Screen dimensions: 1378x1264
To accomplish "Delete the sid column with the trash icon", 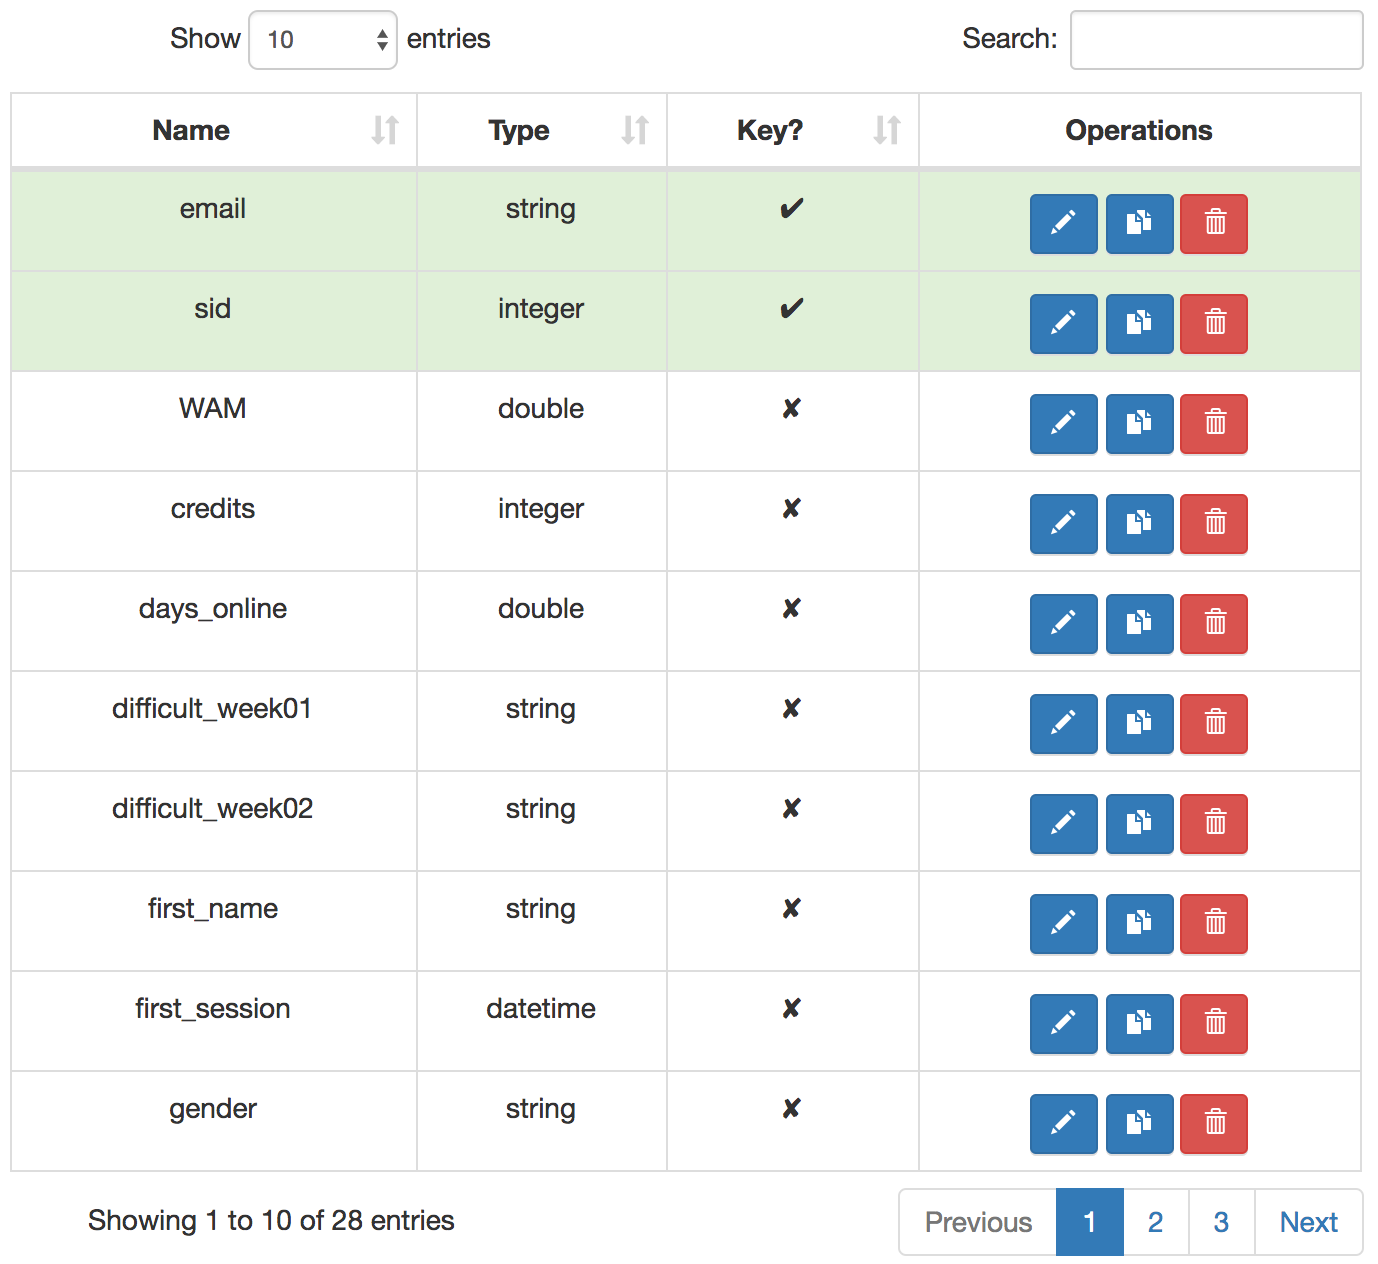I will pyautogui.click(x=1214, y=323).
